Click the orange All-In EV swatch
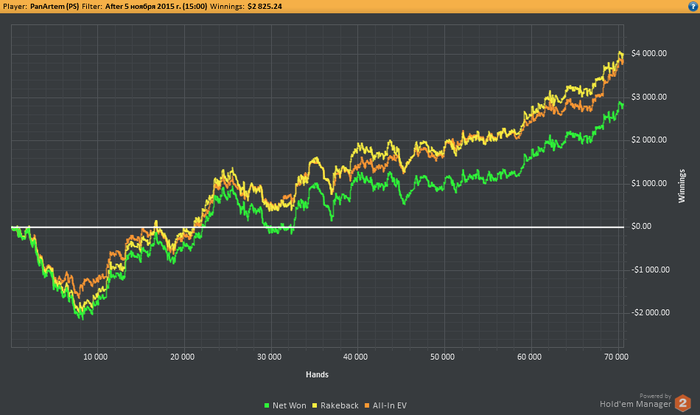 coord(367,406)
